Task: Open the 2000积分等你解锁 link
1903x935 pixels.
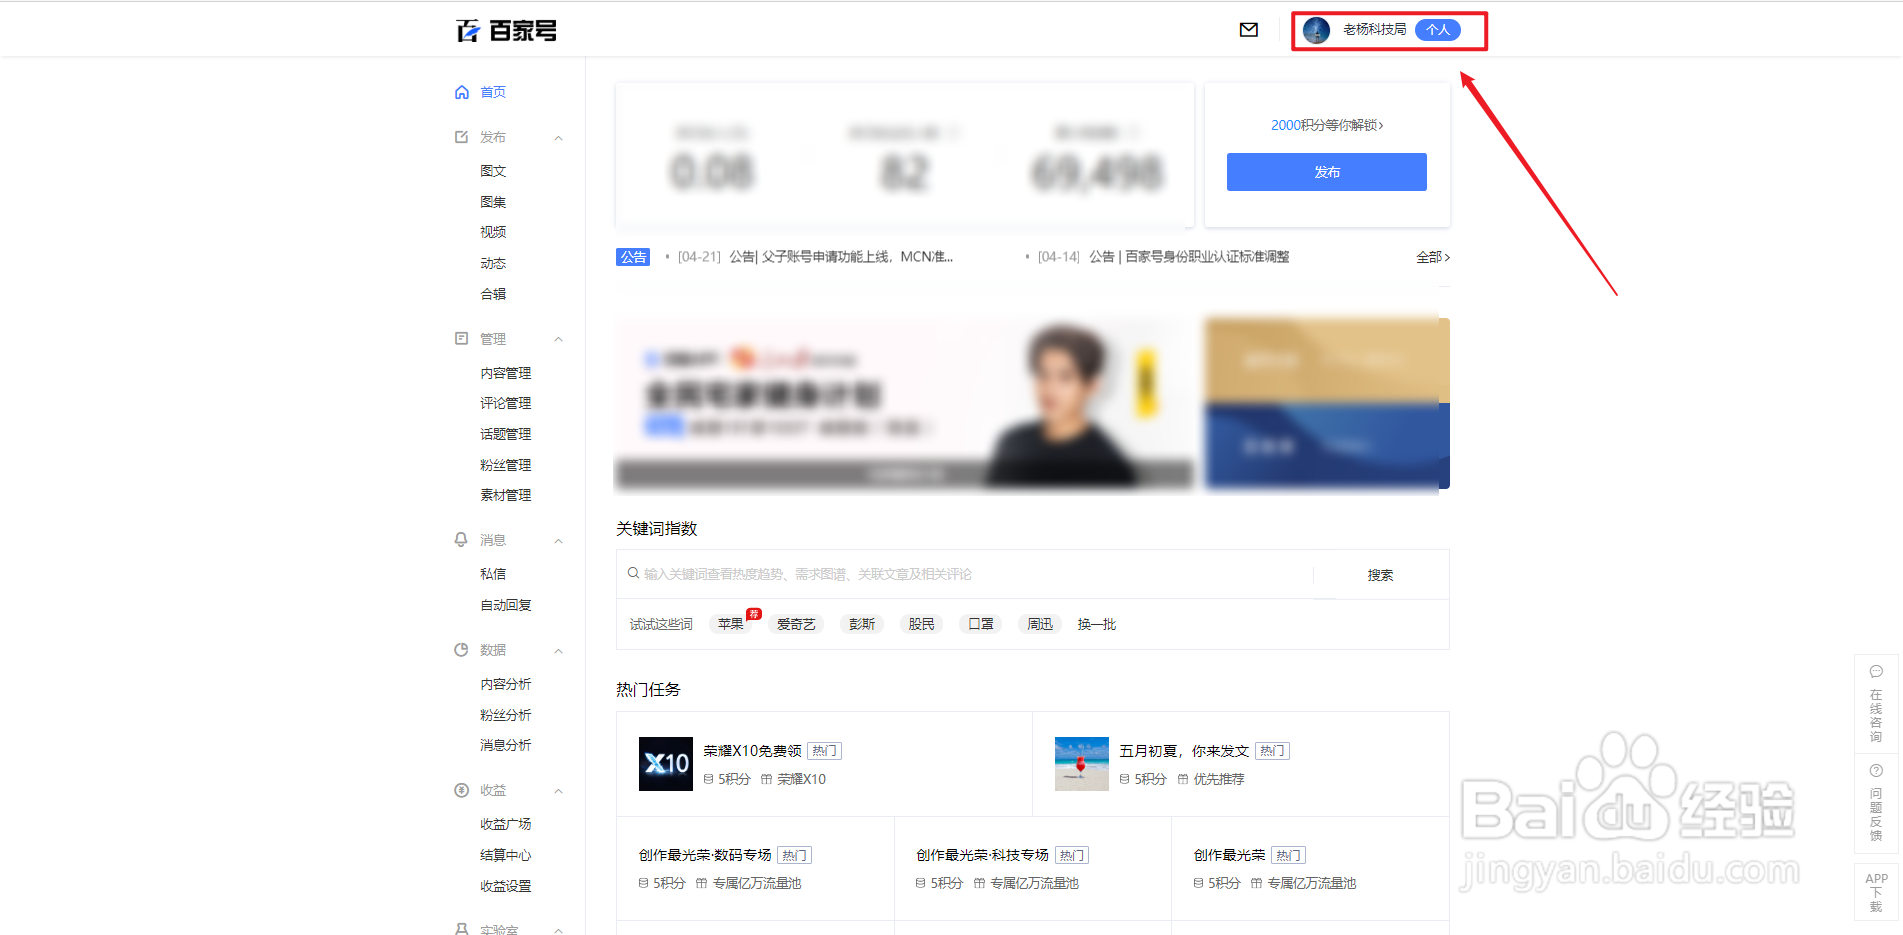Action: (x=1327, y=125)
